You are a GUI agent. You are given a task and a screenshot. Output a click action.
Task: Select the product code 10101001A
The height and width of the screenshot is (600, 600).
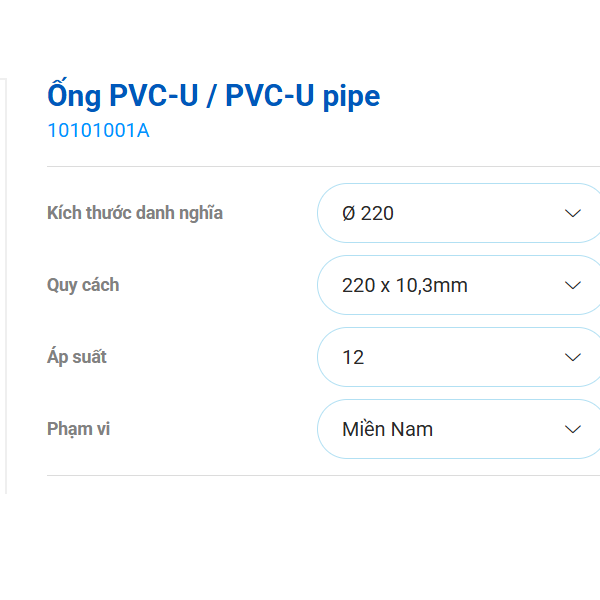coord(98,130)
